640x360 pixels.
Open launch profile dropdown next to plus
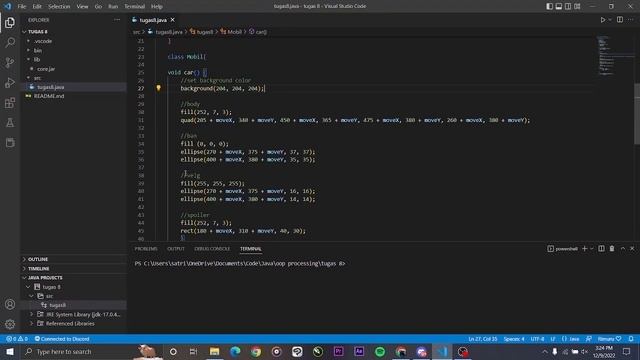pos(591,249)
